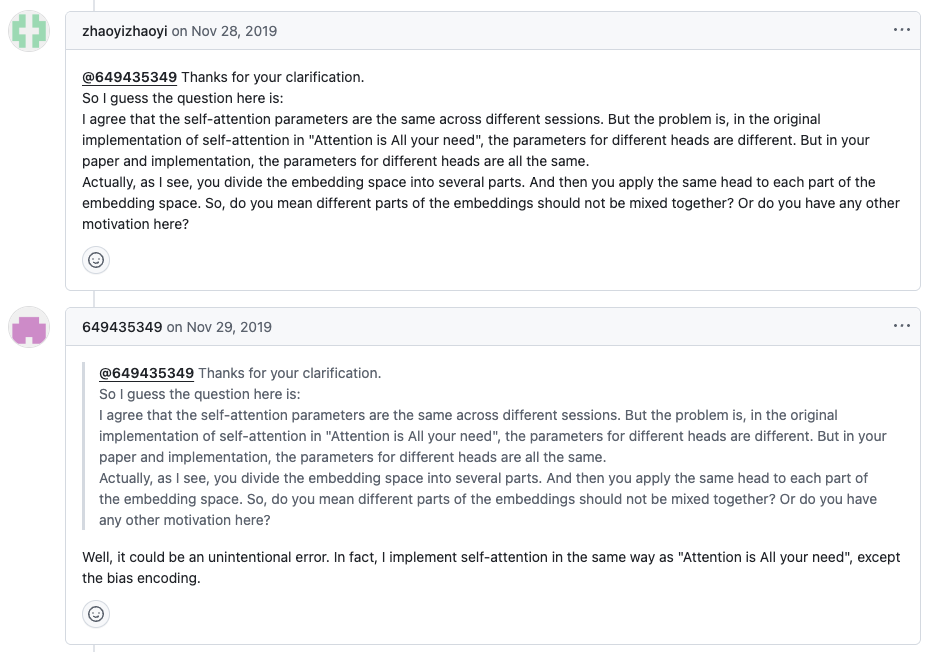Screen dimensions: 934x652
Task: Add emoji reaction to zhaoyizhaoyi's comment
Action: point(96,260)
